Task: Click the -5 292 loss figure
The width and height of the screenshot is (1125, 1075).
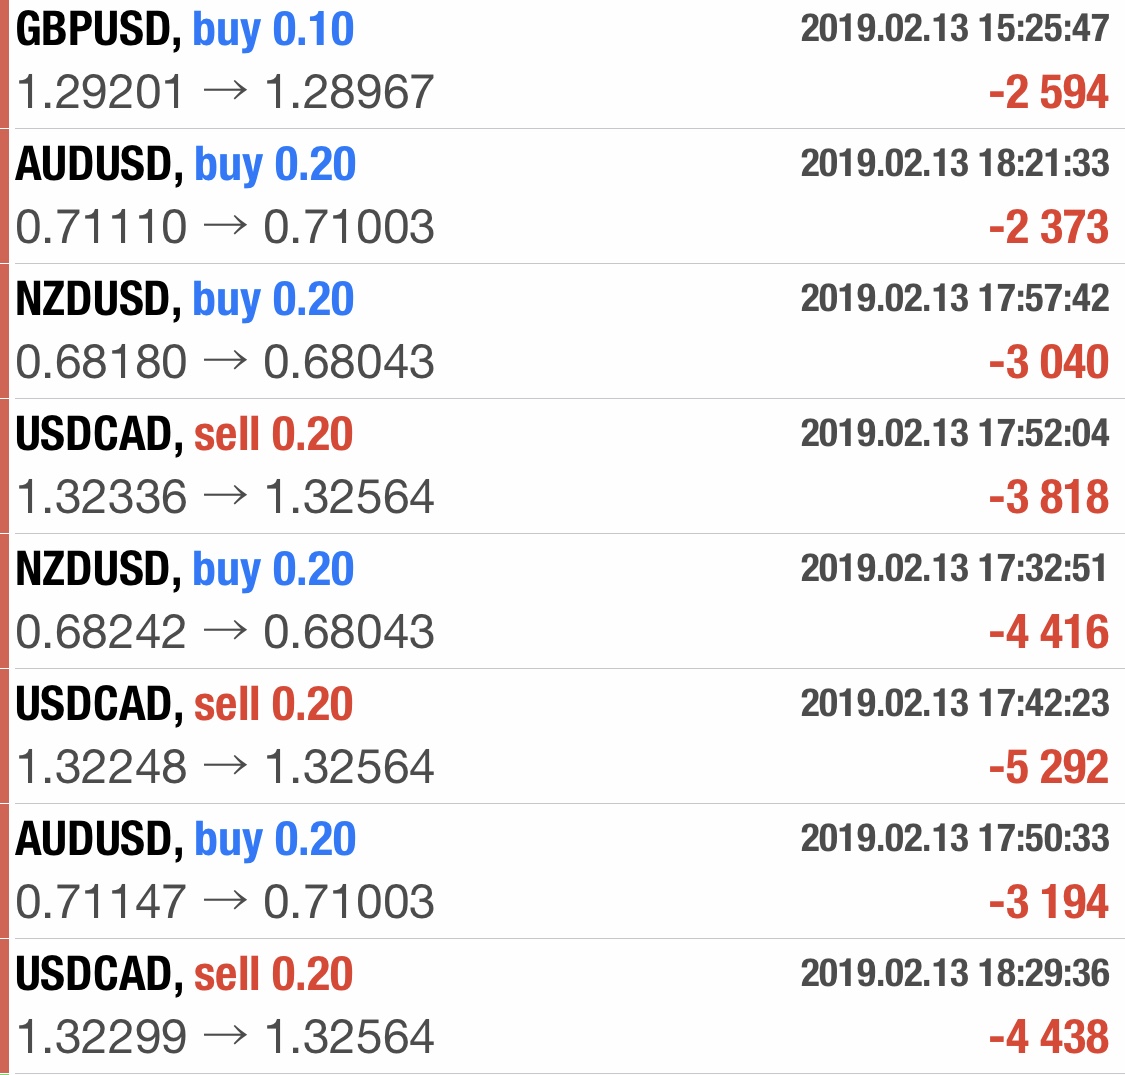Action: [x=1048, y=768]
